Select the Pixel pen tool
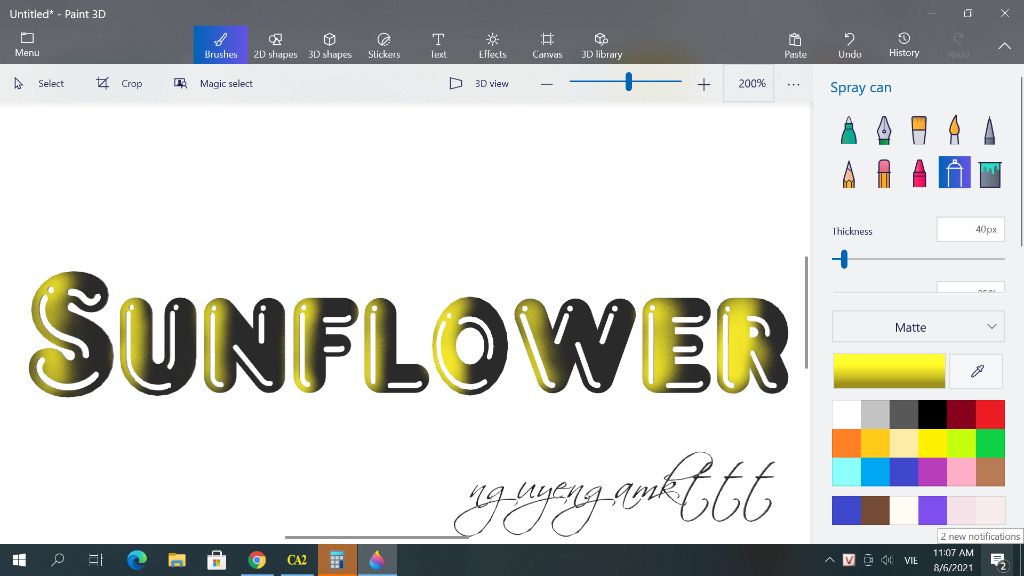Viewport: 1024px width, 576px height. [x=989, y=130]
